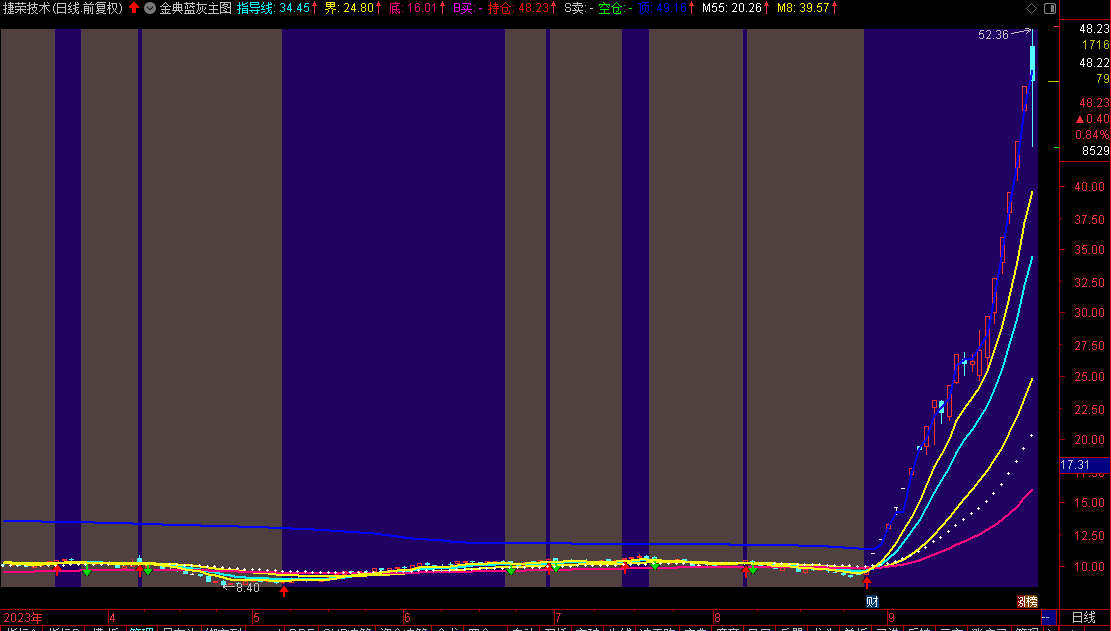This screenshot has width=1111, height=631.
Task: Click the month 6 label on the date axis
Action: tap(407, 618)
